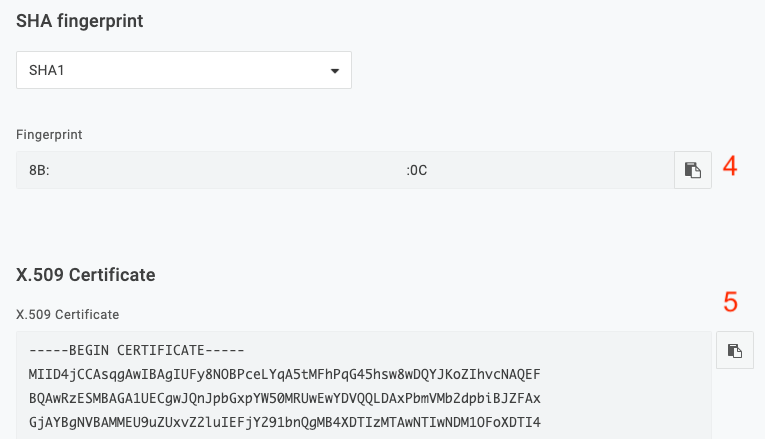Viewport: 765px width, 439px height.
Task: Click the Fingerprint field label
Action: click(x=49, y=135)
